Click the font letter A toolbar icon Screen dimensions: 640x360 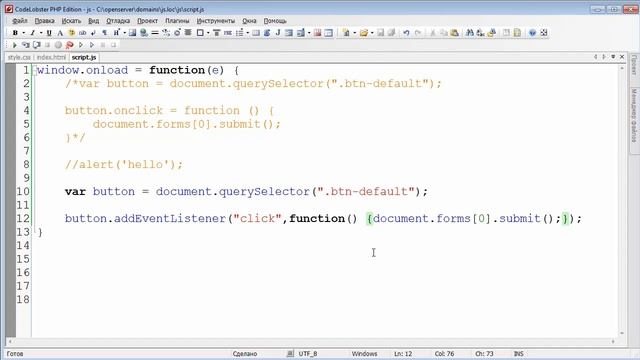60,33
